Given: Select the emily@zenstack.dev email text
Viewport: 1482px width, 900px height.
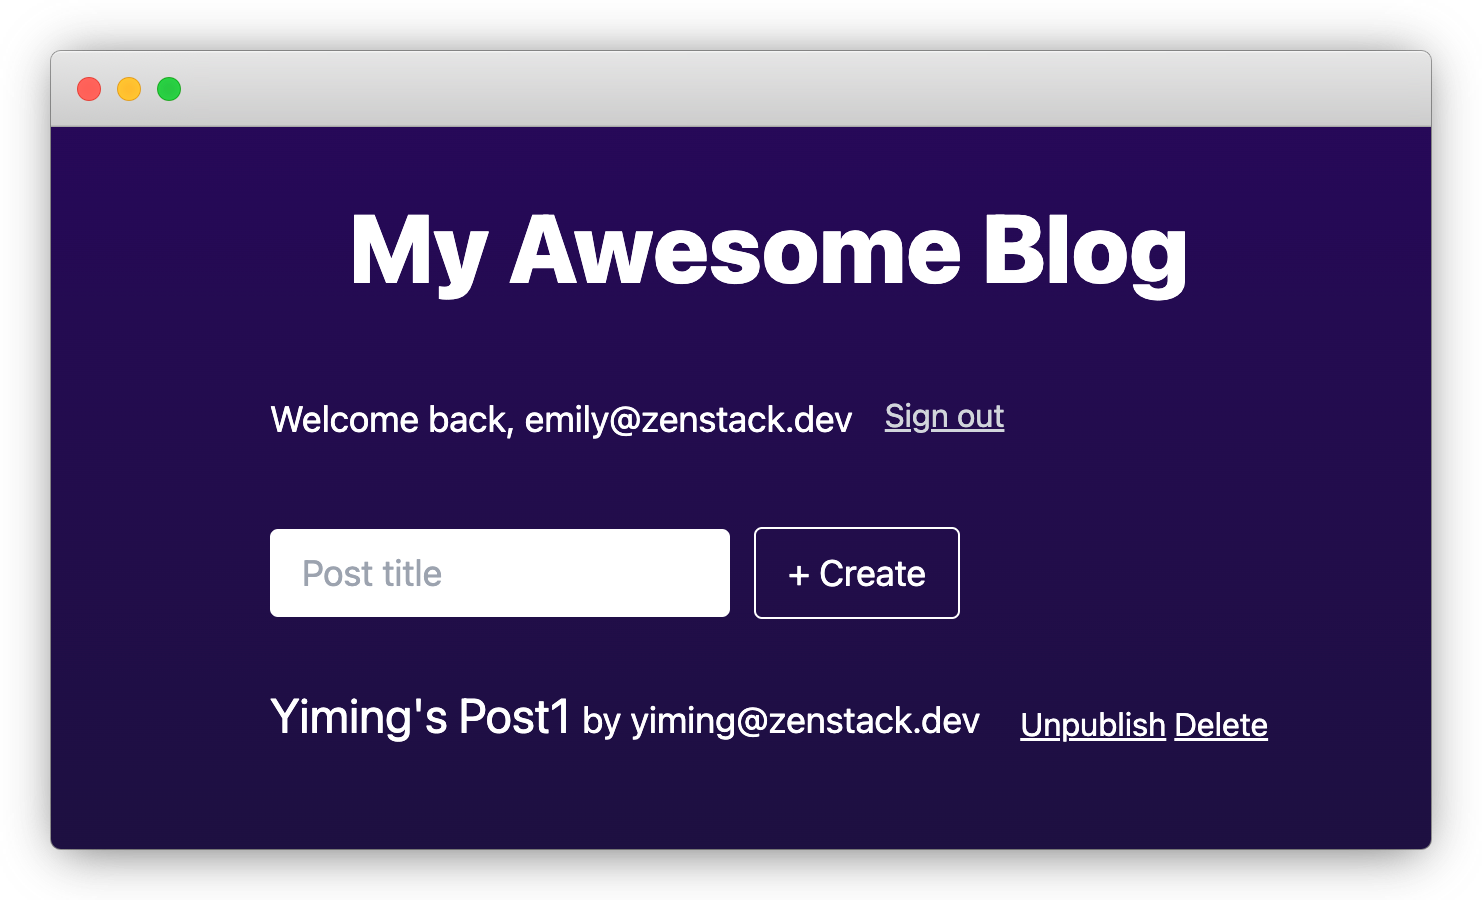Looking at the screenshot, I should pos(688,420).
